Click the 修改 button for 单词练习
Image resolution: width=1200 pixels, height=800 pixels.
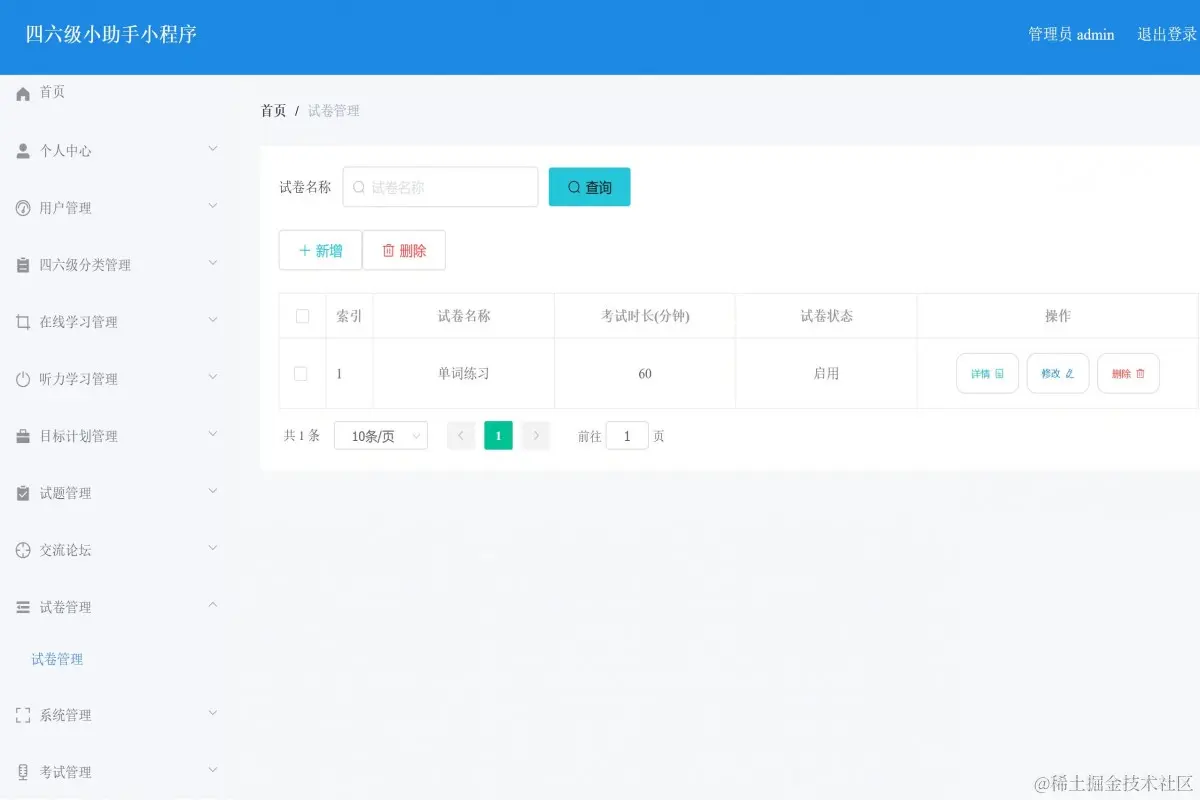tap(1058, 373)
